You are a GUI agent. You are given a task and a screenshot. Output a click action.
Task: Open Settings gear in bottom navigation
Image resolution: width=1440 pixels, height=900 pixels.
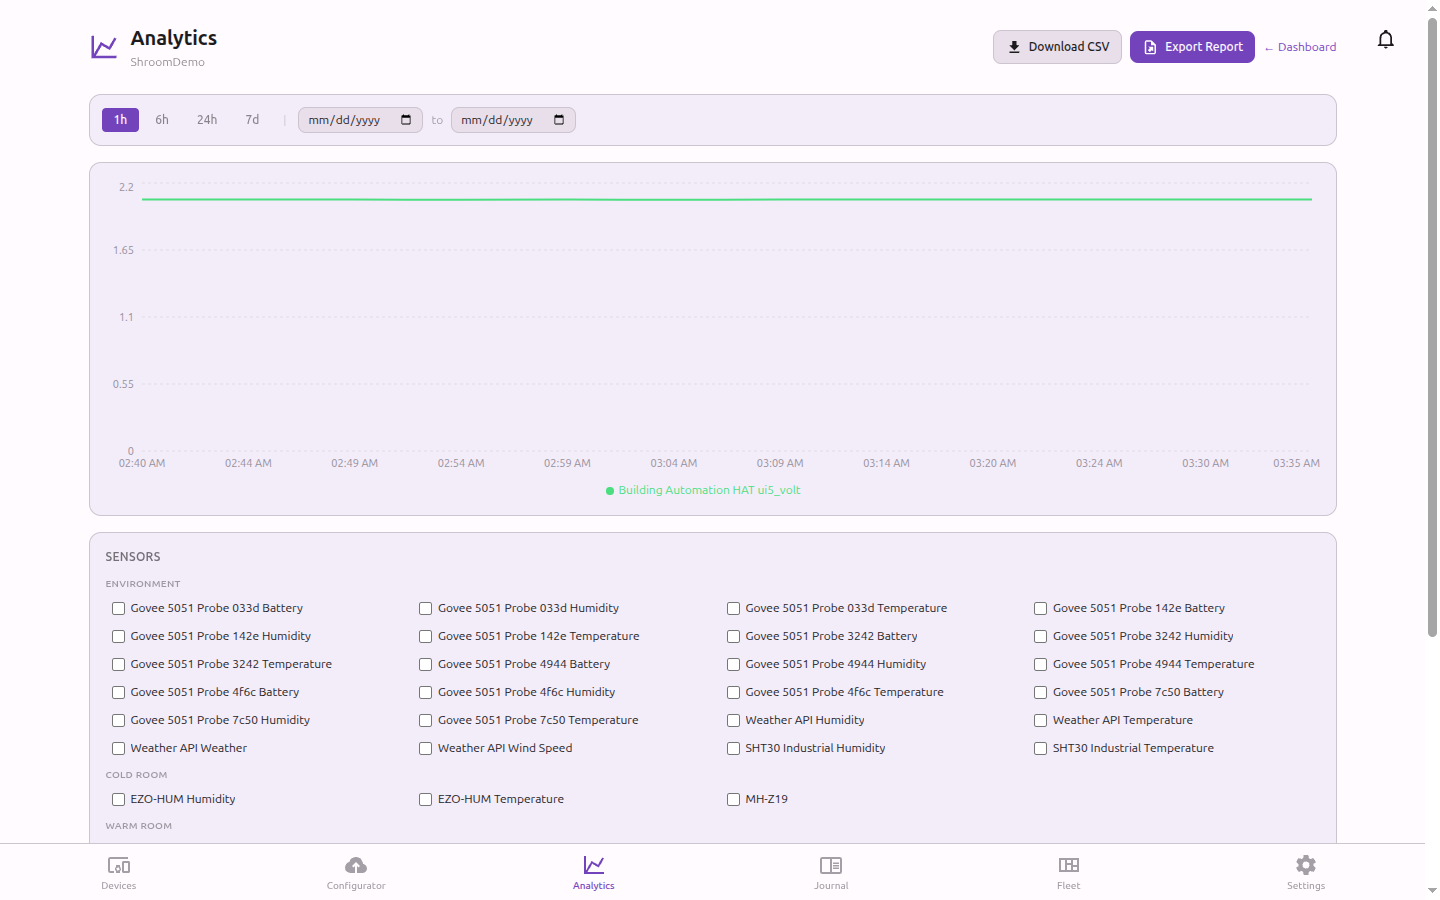[1306, 872]
